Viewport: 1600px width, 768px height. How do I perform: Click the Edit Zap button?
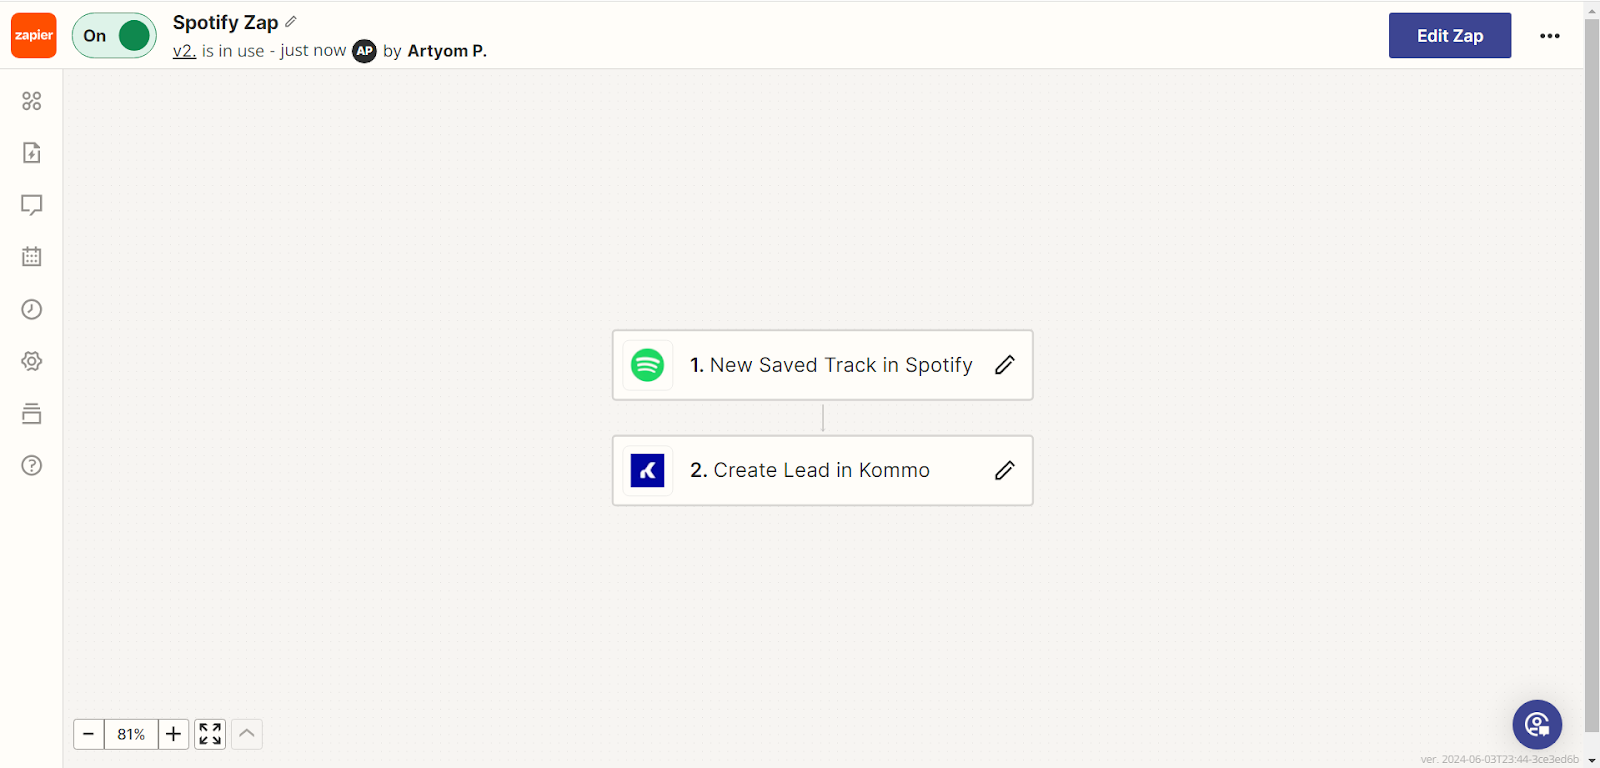[x=1450, y=36]
